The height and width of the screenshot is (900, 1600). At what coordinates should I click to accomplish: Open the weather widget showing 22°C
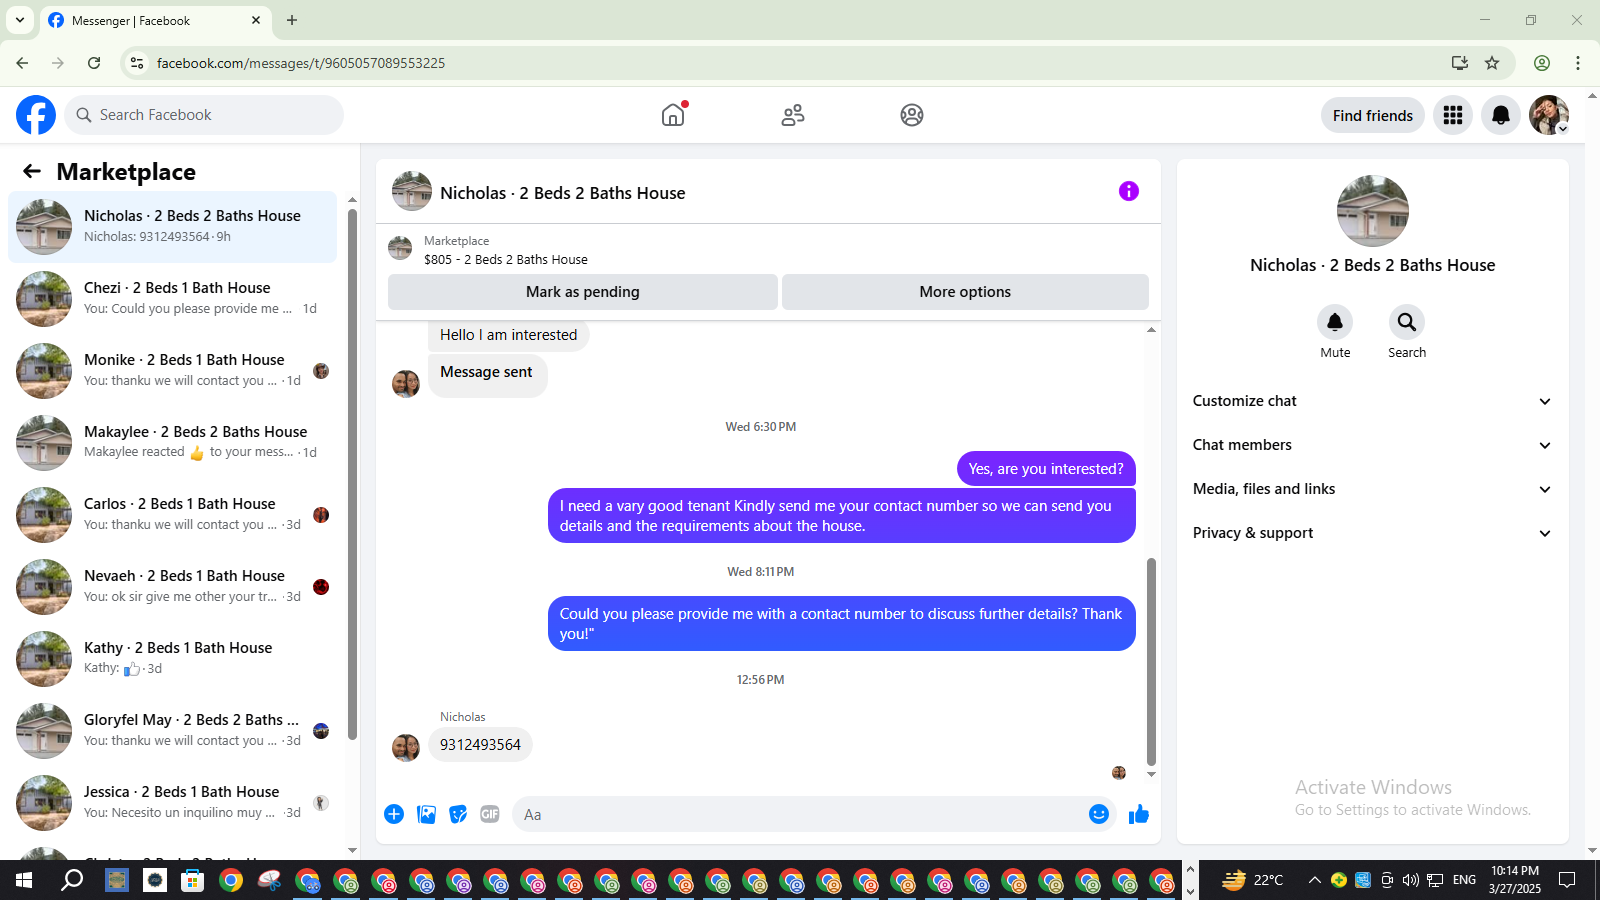pos(1253,880)
